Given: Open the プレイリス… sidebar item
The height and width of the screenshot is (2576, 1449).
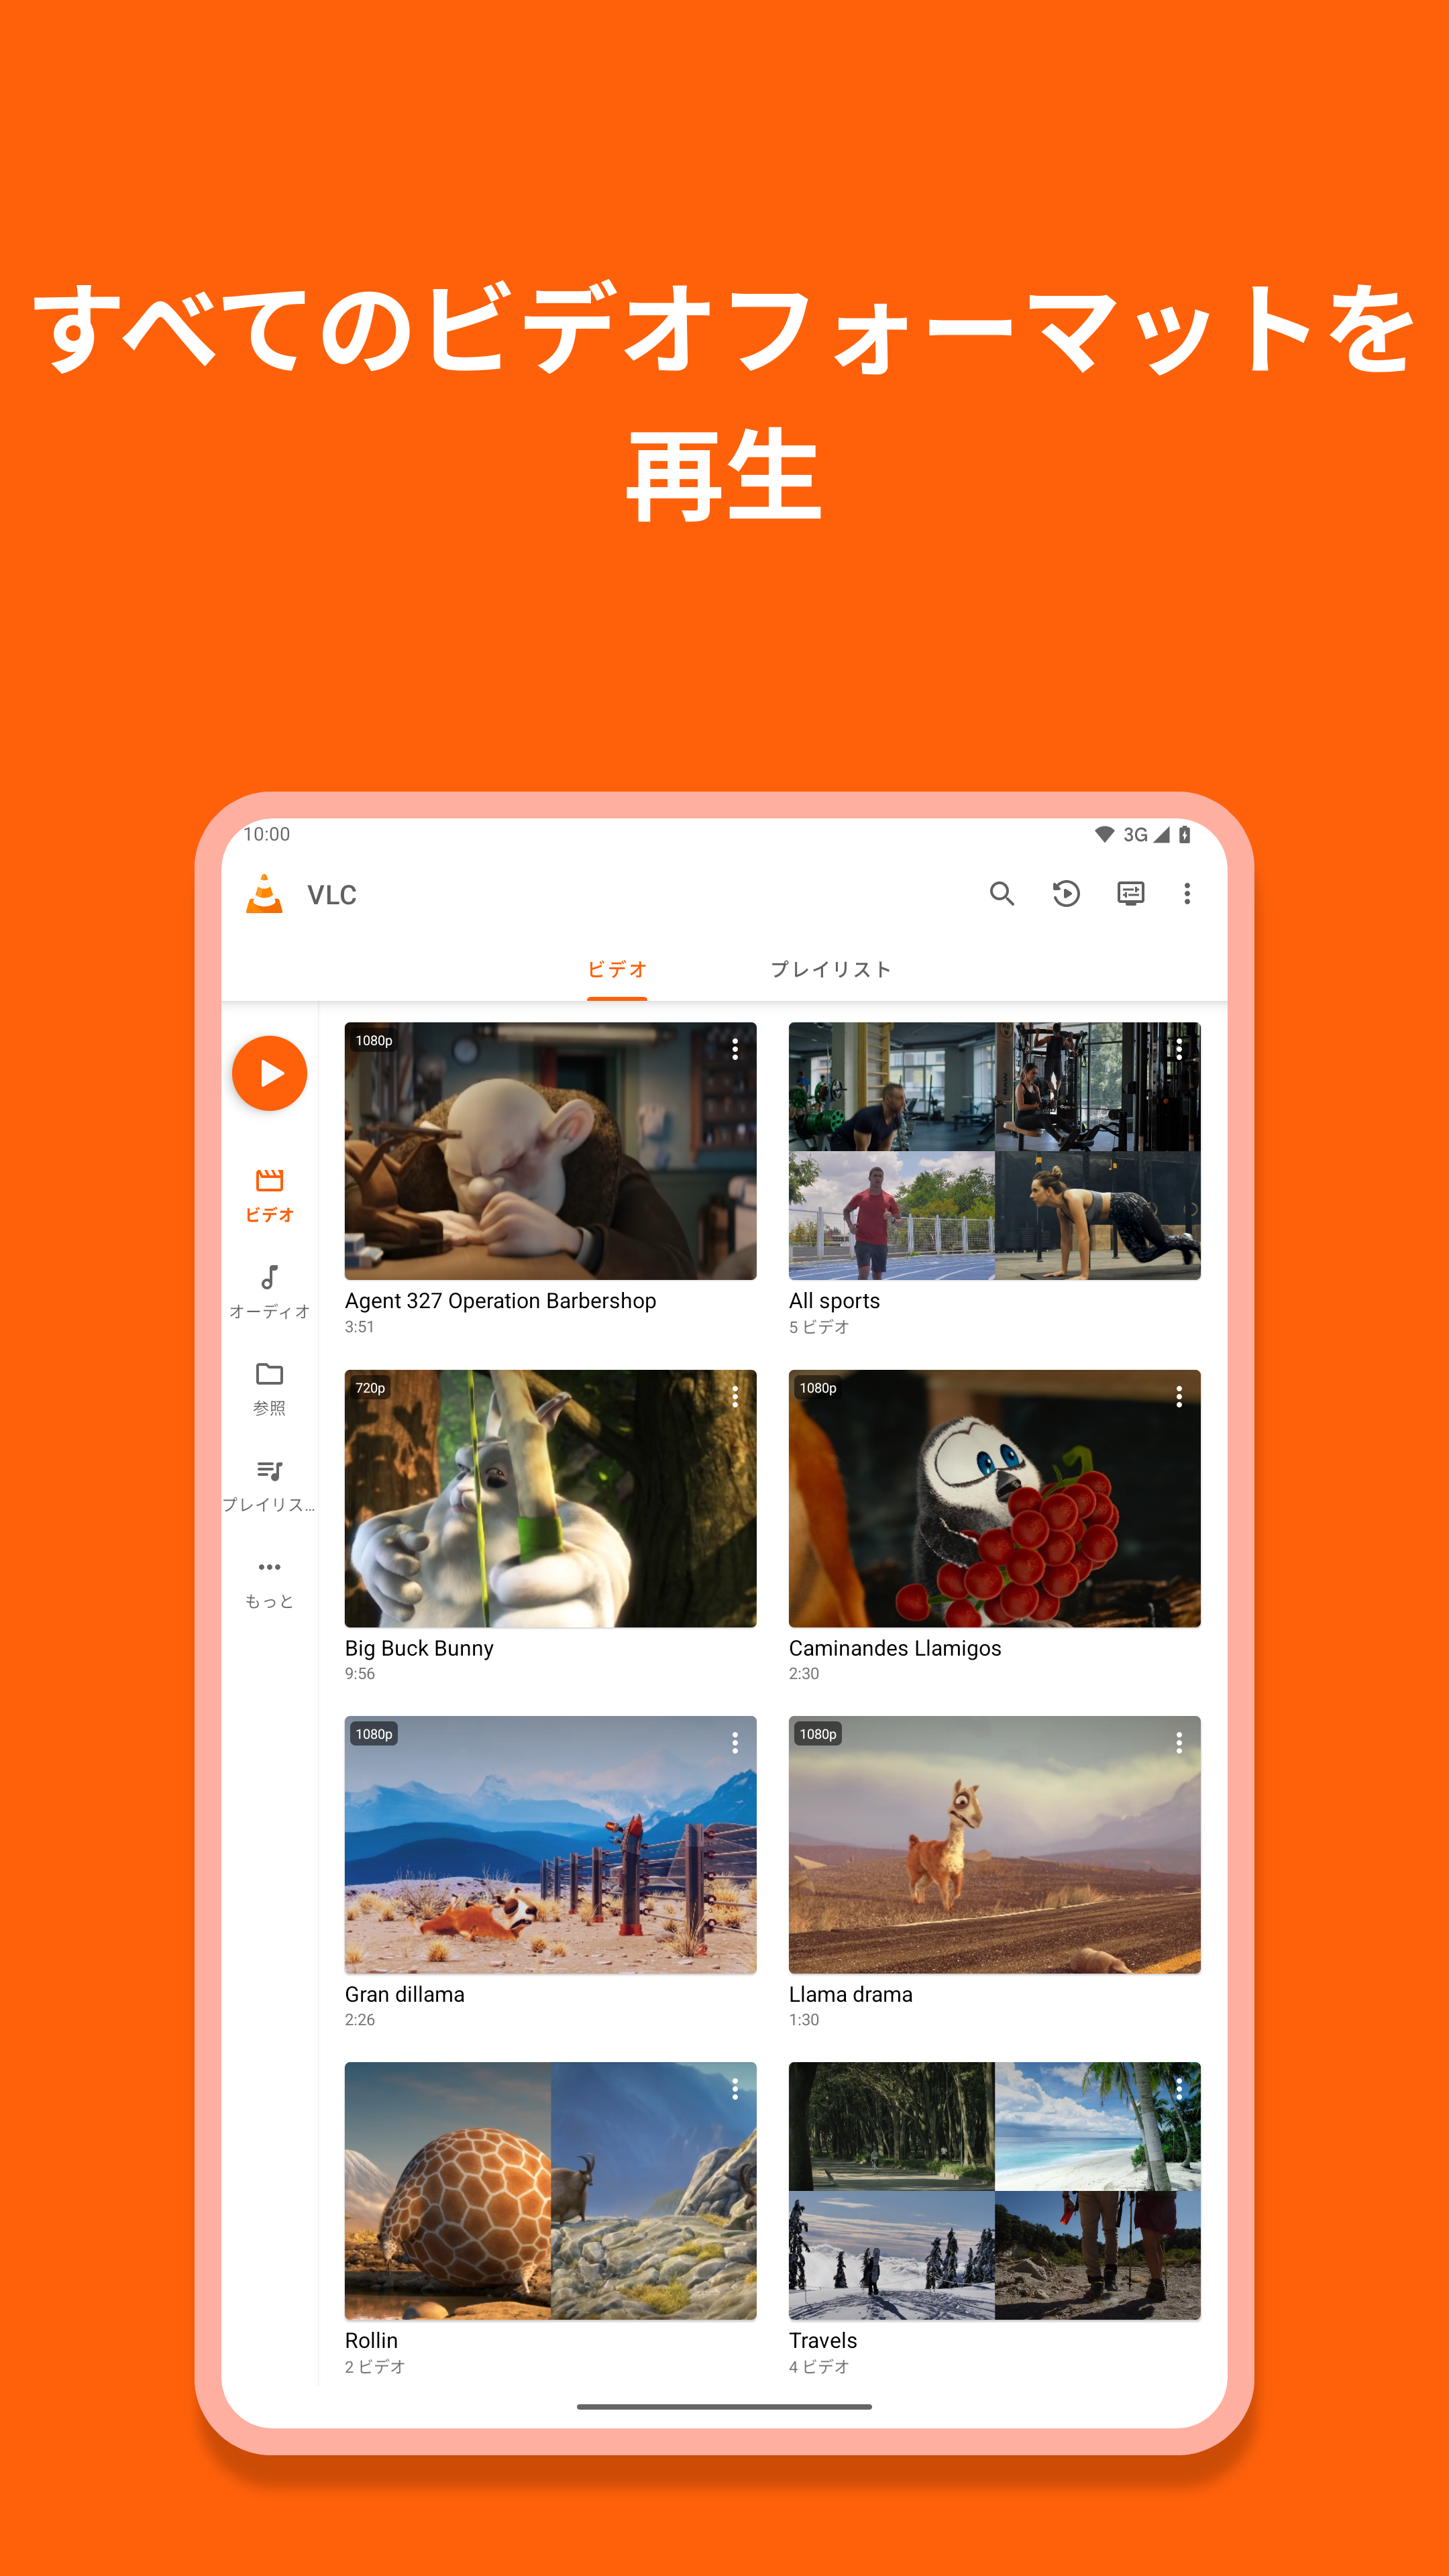Looking at the screenshot, I should [269, 1485].
